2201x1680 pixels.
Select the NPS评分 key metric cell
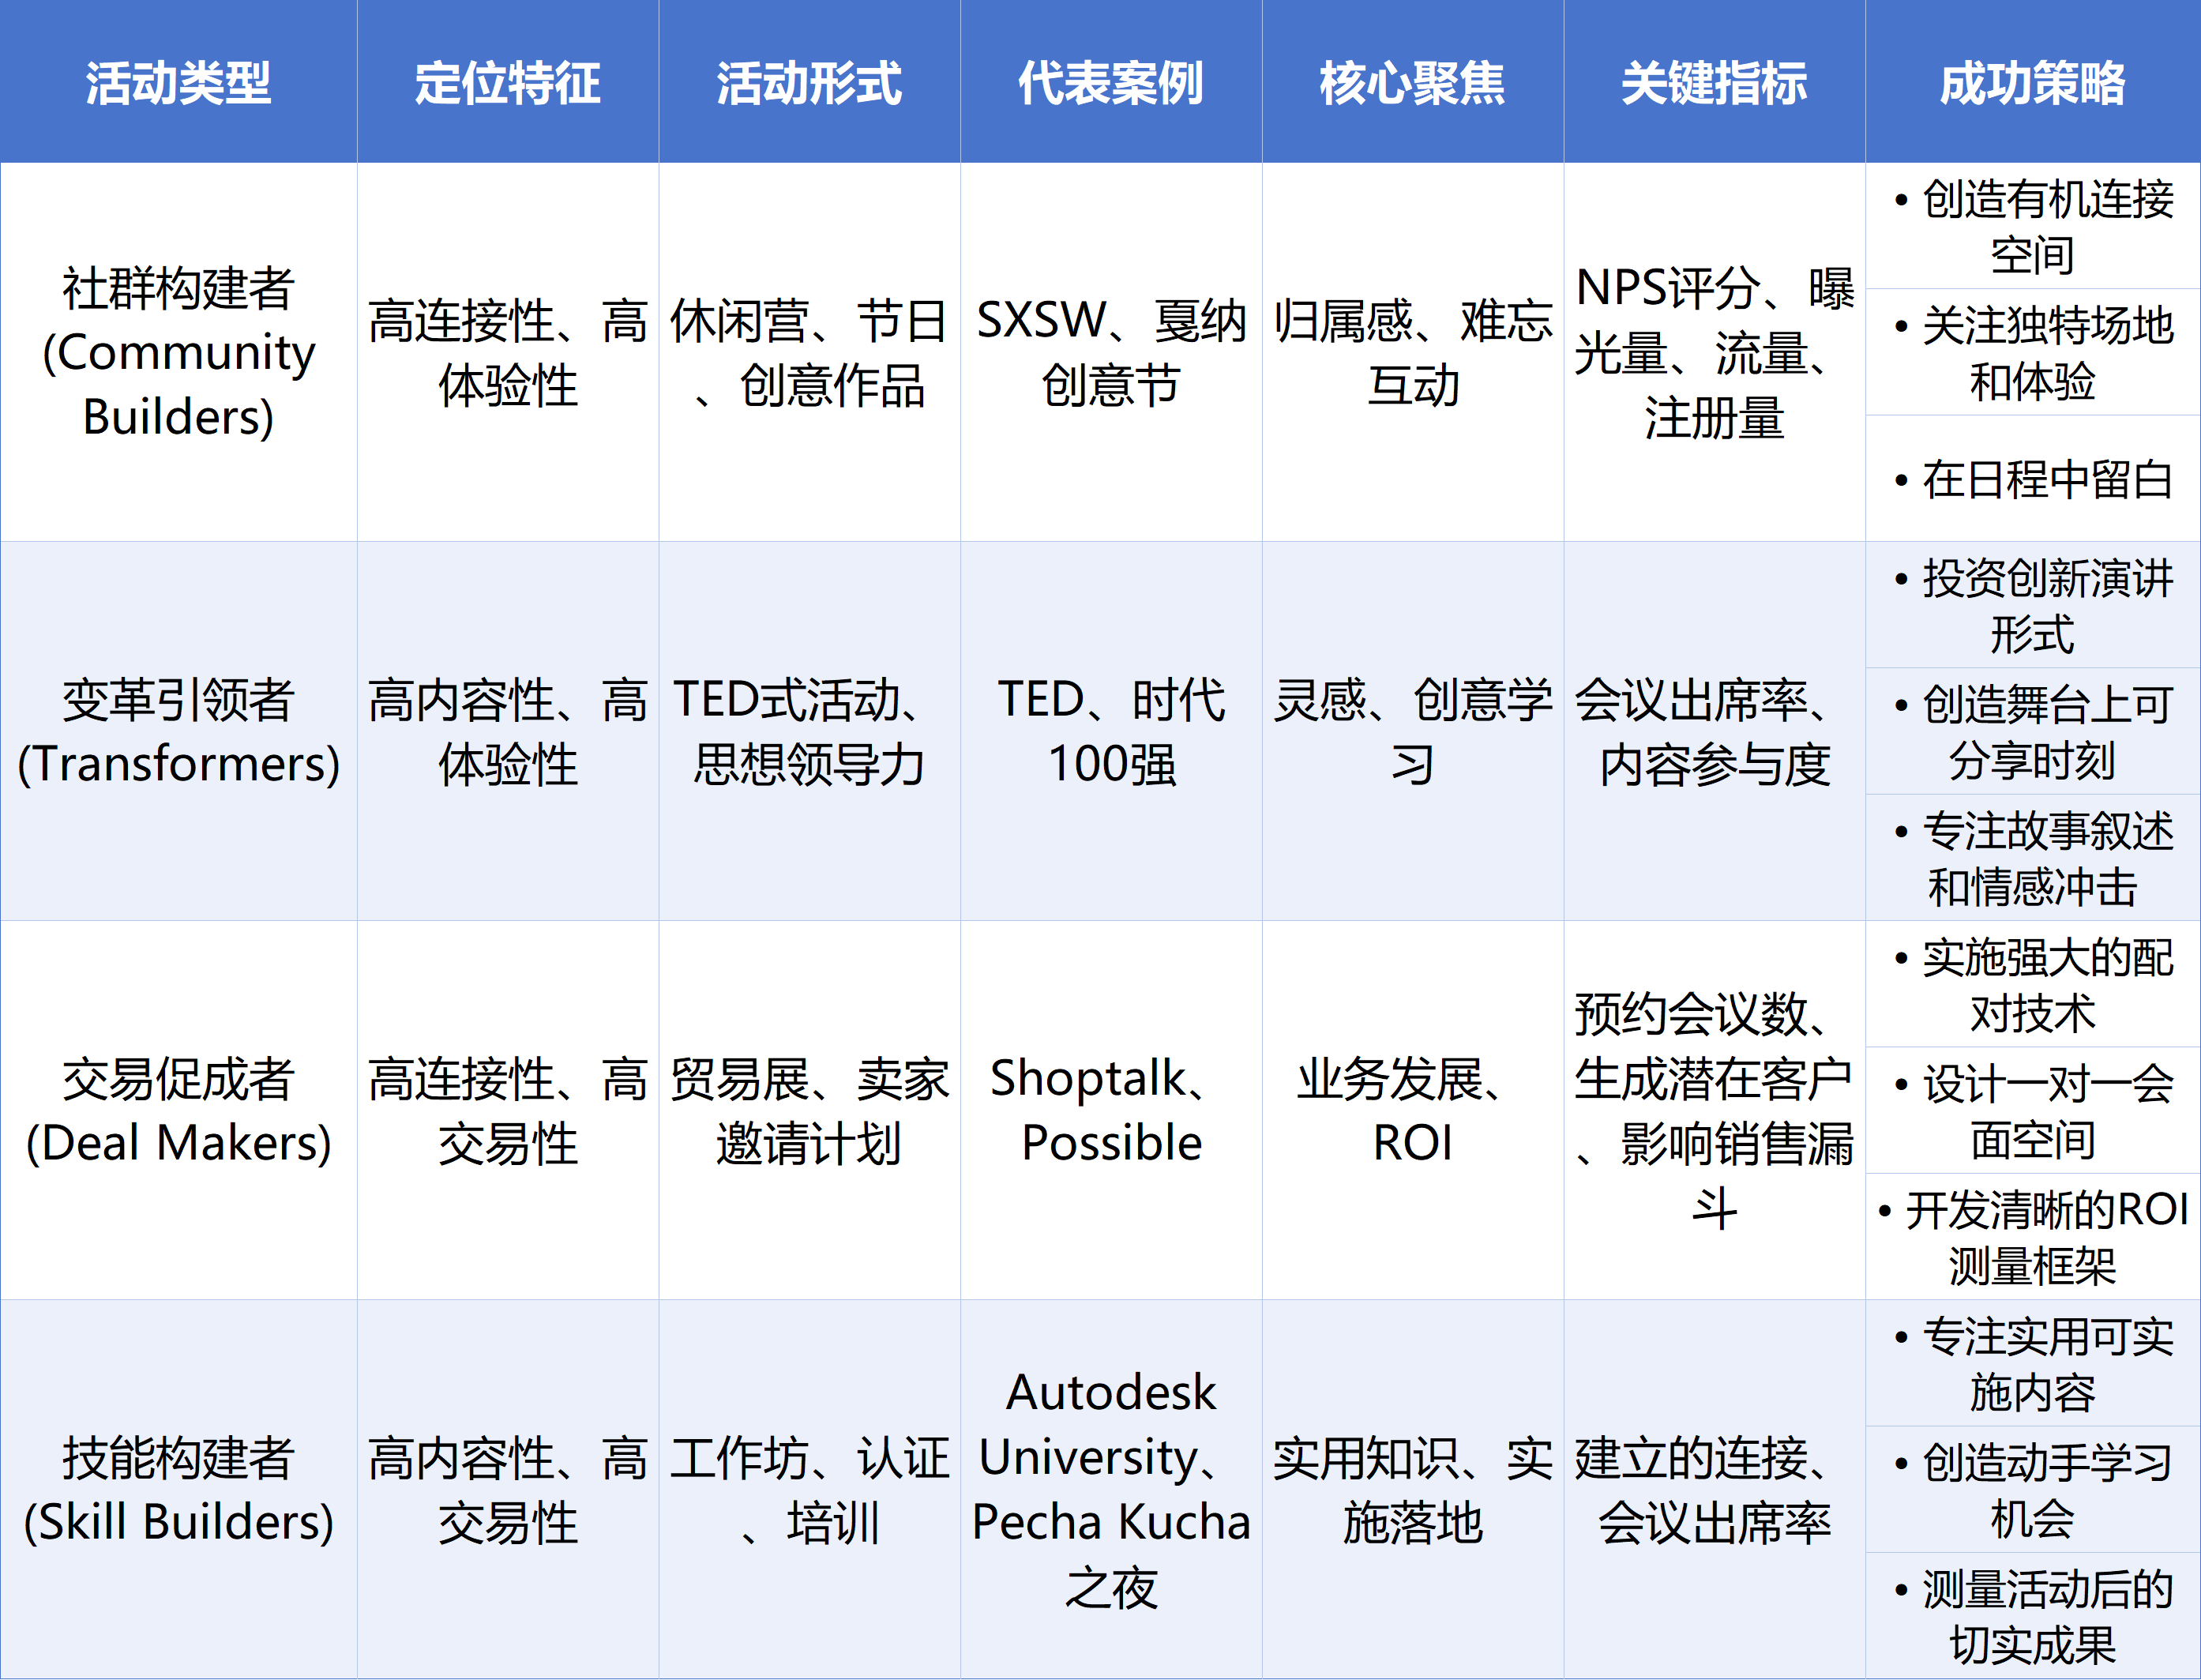coord(1714,352)
